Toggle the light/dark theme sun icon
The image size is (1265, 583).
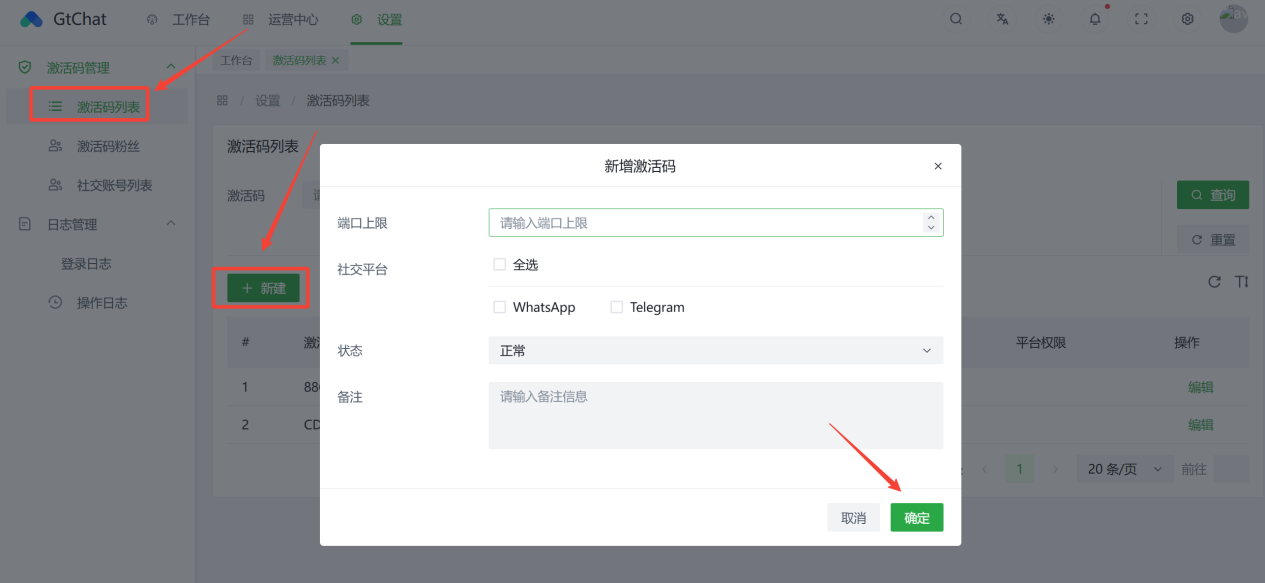(1048, 19)
